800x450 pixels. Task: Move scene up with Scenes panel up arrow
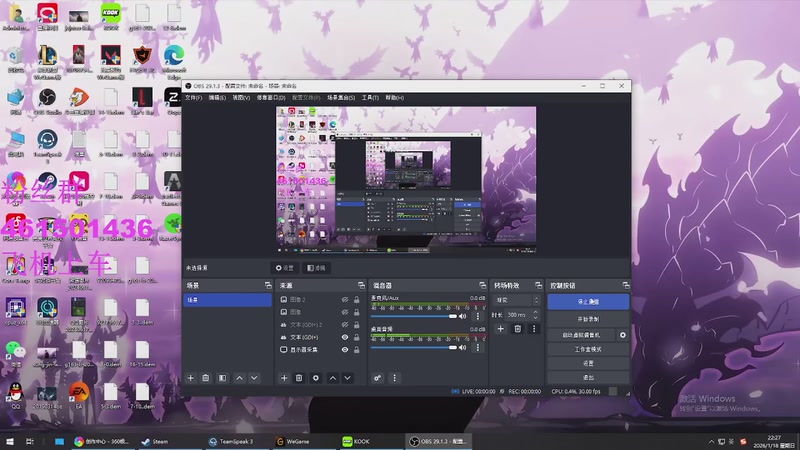tap(239, 378)
